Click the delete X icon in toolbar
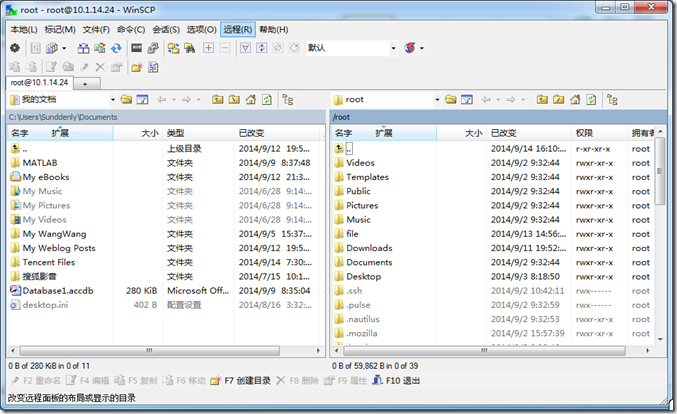 click(x=100, y=67)
